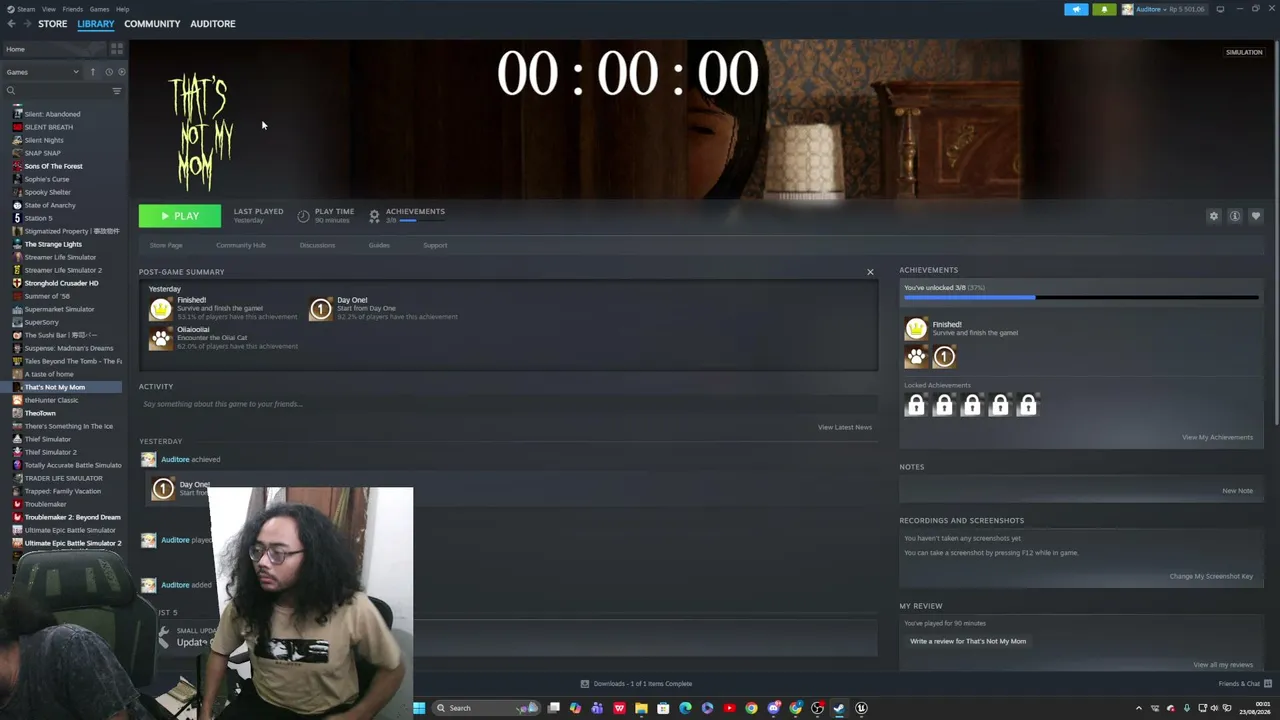Add That's Not My Mom to favorites heart
This screenshot has height=720, width=1280.
[1256, 216]
